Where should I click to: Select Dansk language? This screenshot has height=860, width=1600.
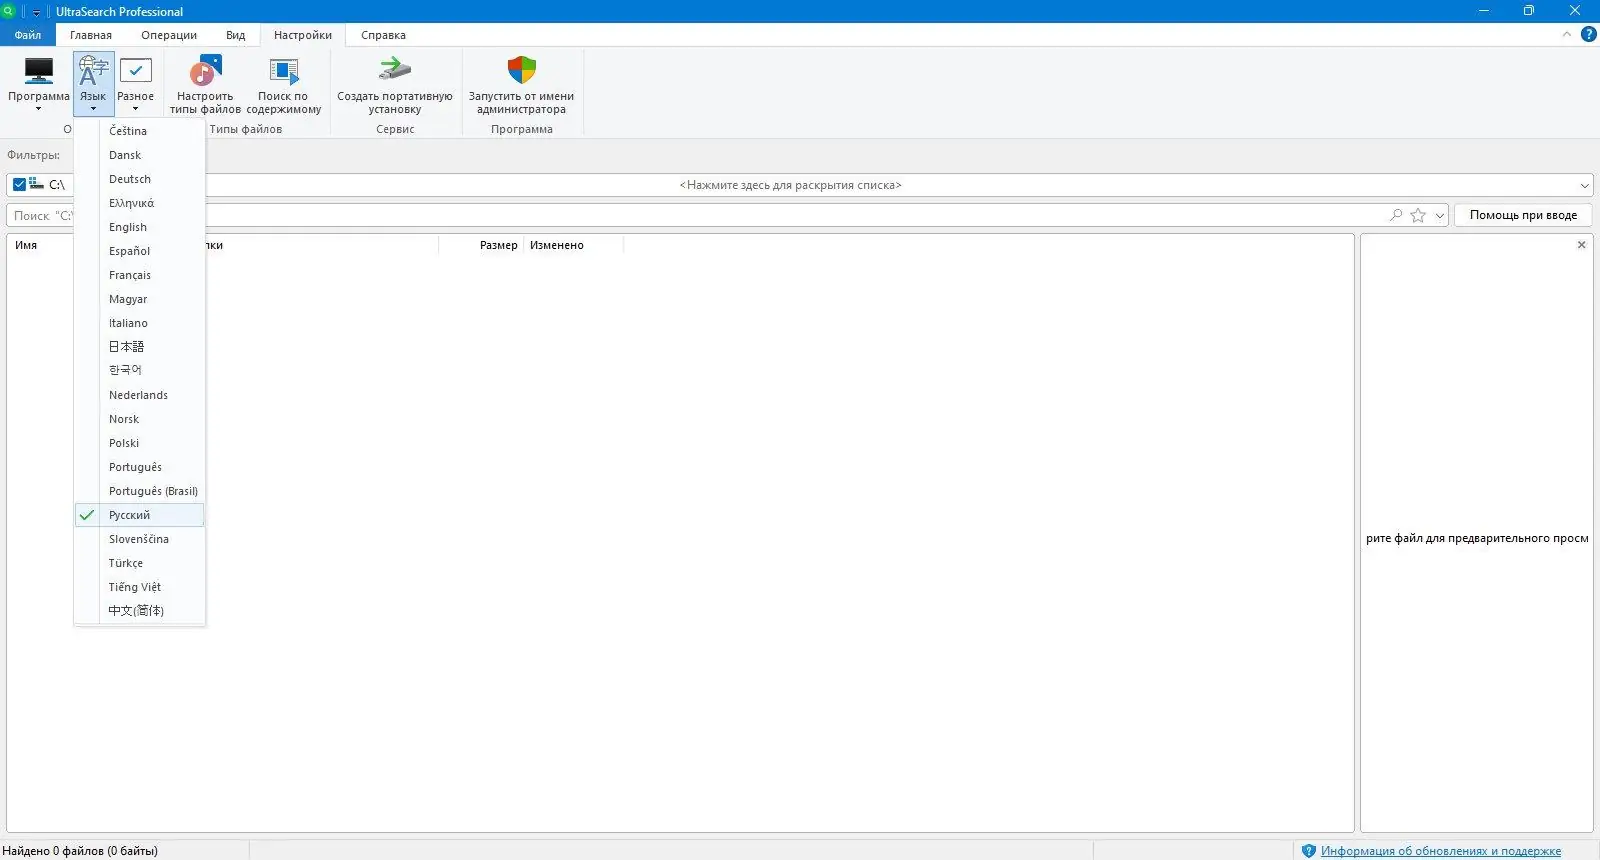140,155
